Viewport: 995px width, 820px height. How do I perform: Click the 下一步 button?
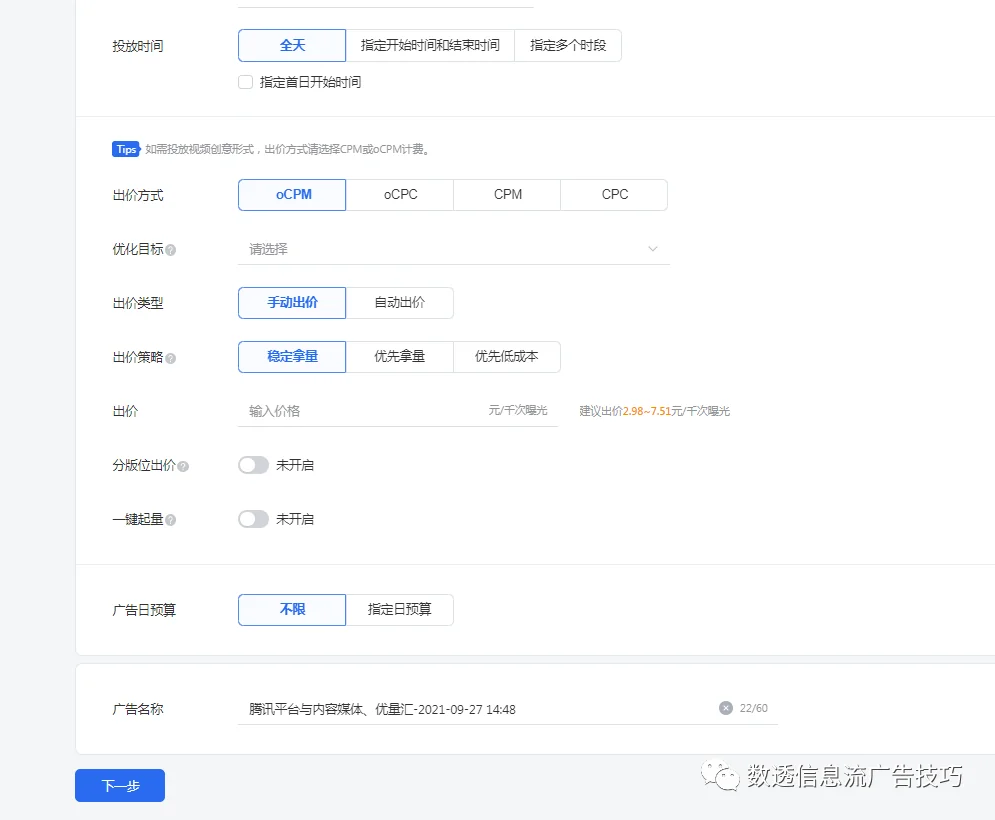coord(120,786)
